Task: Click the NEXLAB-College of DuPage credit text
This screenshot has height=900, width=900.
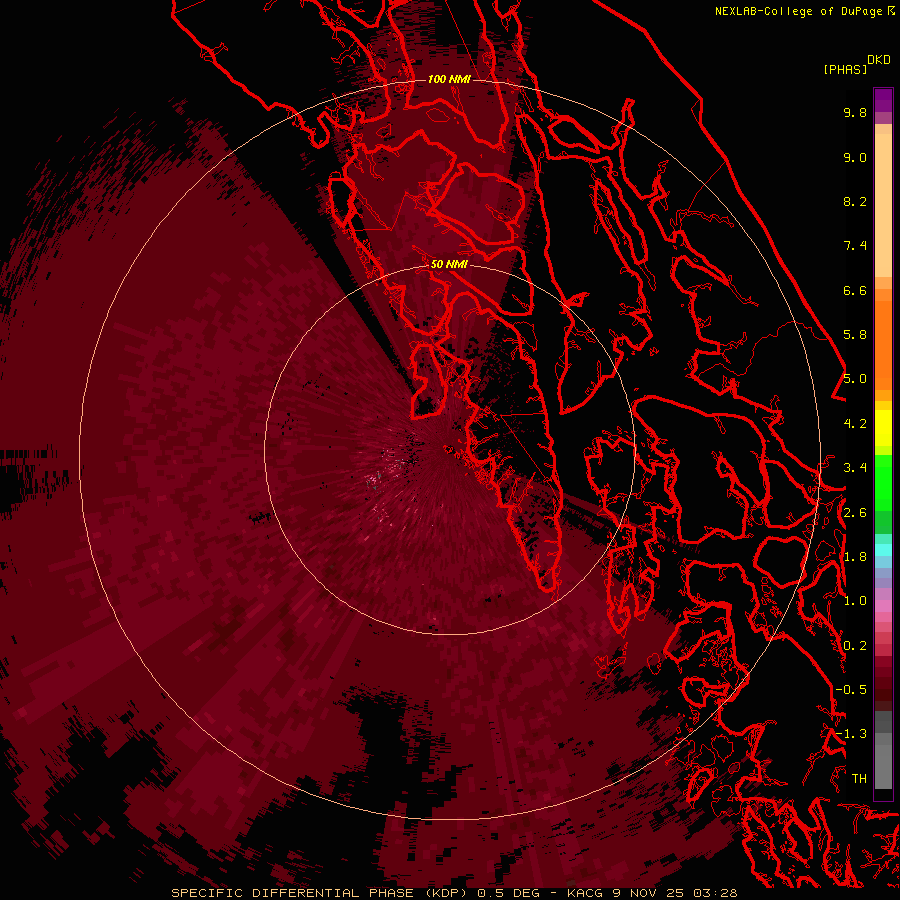Action: coord(798,11)
